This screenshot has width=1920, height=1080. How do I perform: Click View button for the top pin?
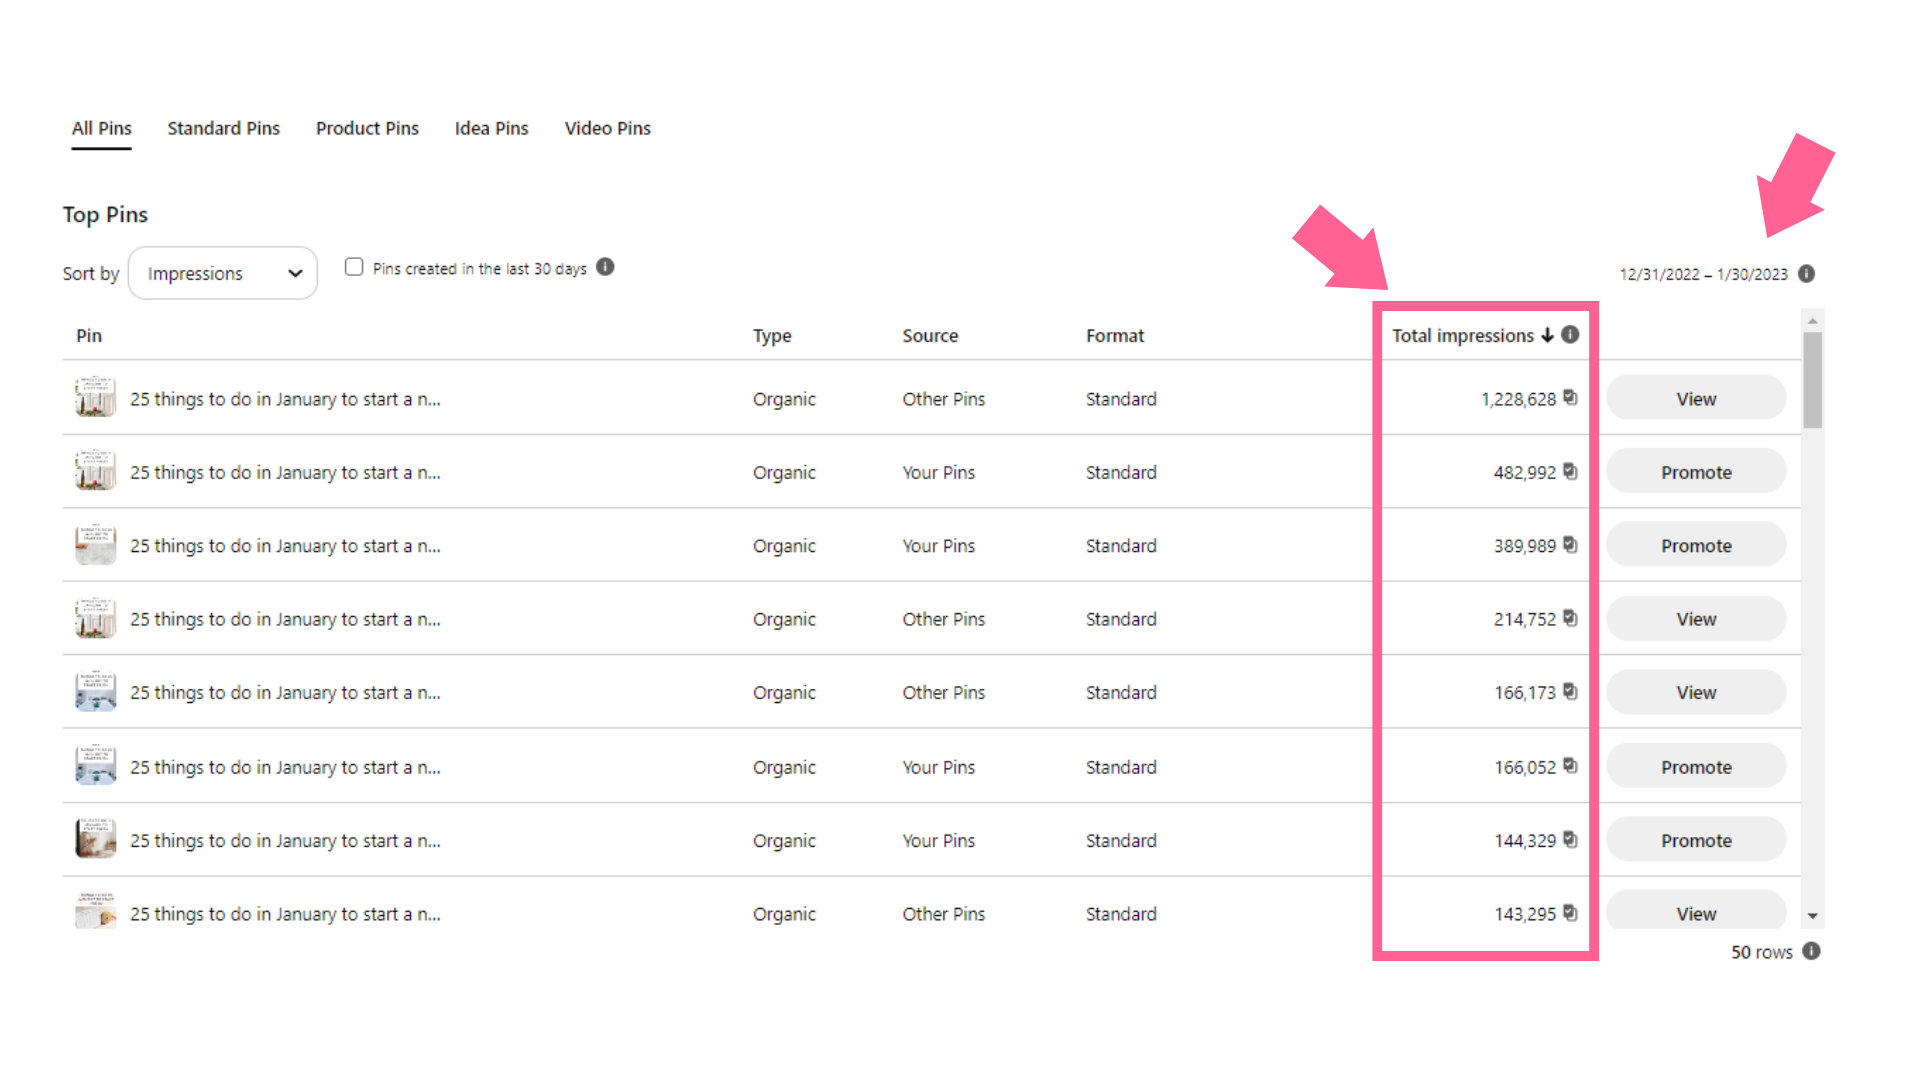[1695, 398]
